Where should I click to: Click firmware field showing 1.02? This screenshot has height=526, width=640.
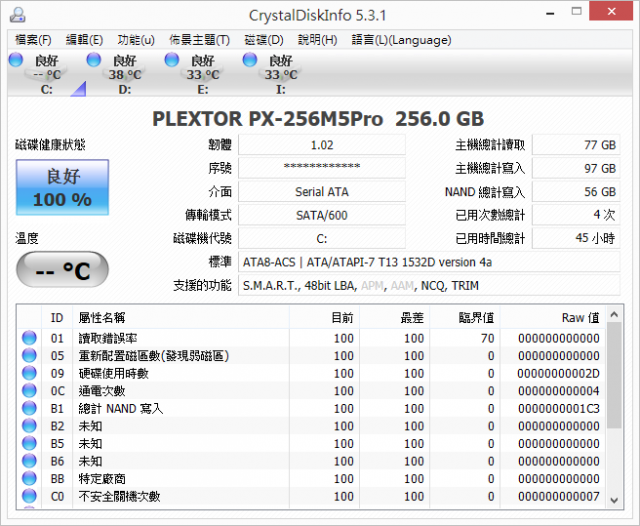[322, 145]
